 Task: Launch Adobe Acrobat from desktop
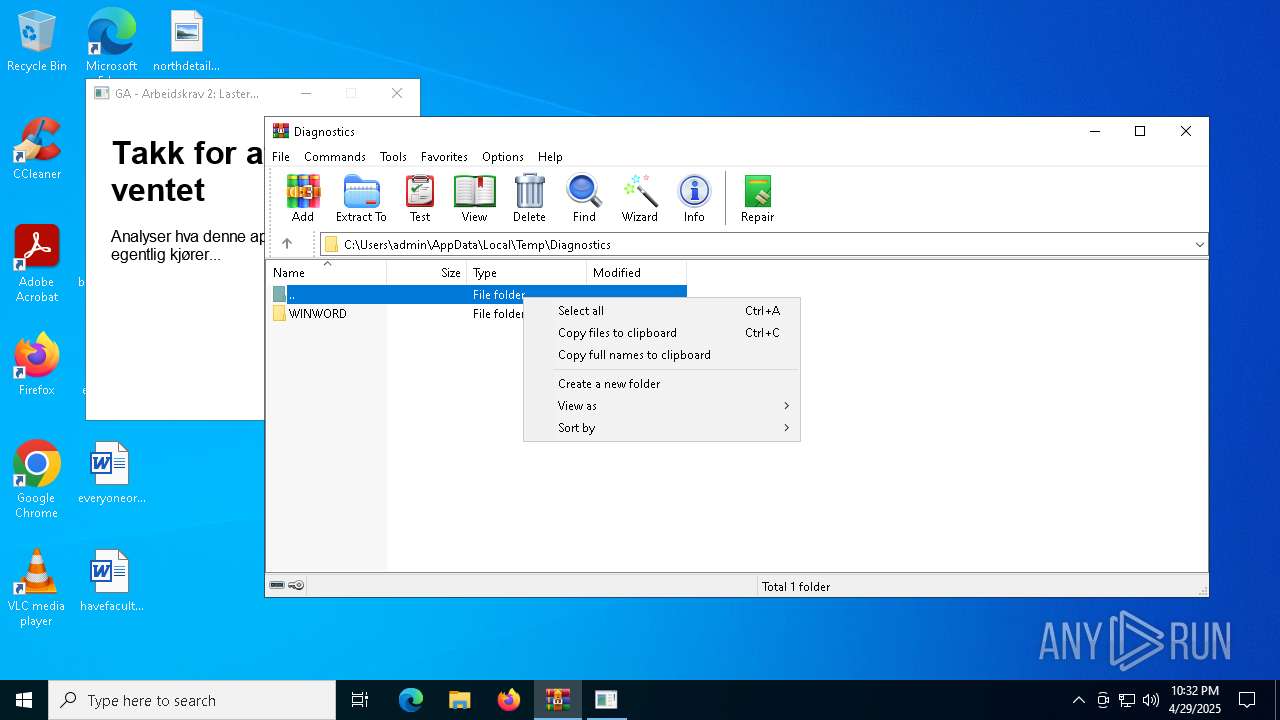click(37, 264)
